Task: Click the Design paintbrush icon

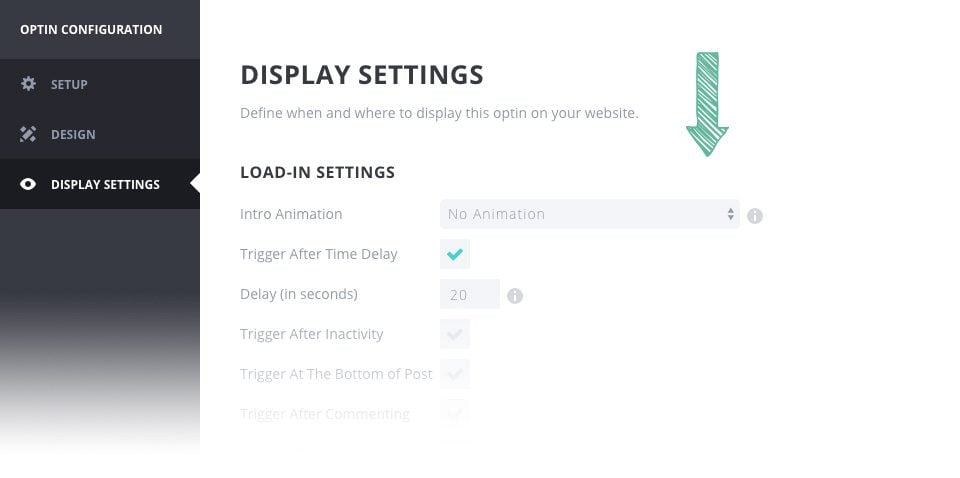Action: (28, 134)
